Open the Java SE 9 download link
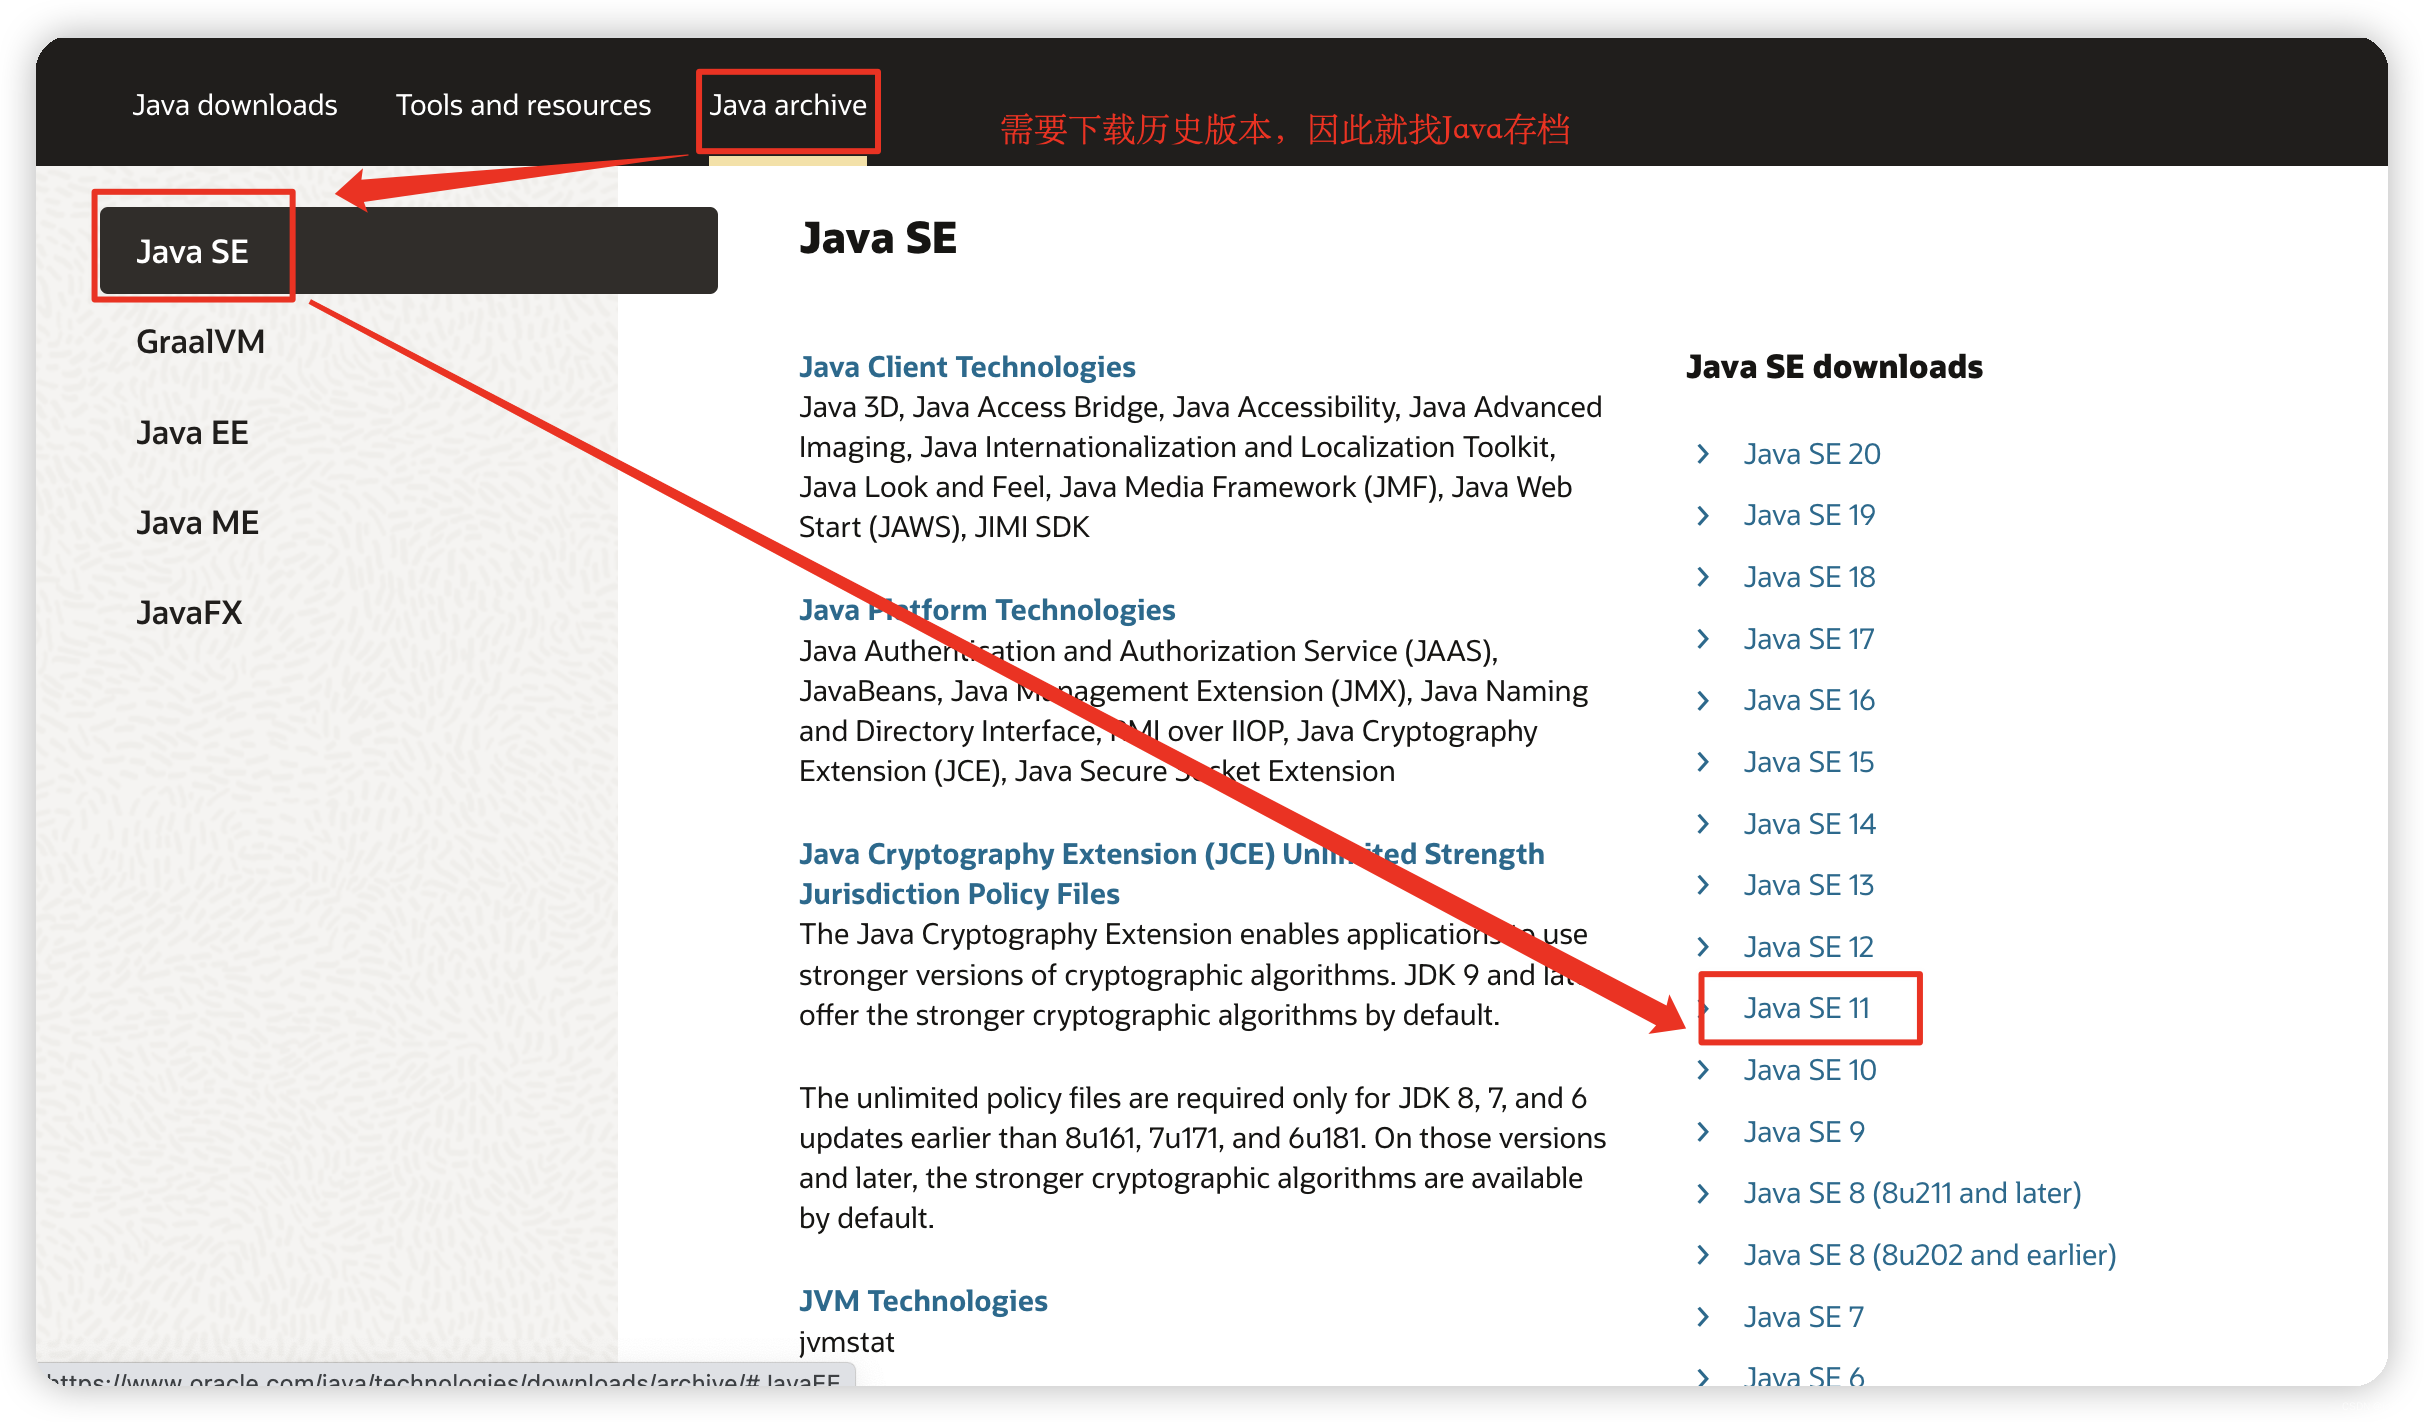Viewport: 2424px width, 1422px height. tap(1804, 1132)
